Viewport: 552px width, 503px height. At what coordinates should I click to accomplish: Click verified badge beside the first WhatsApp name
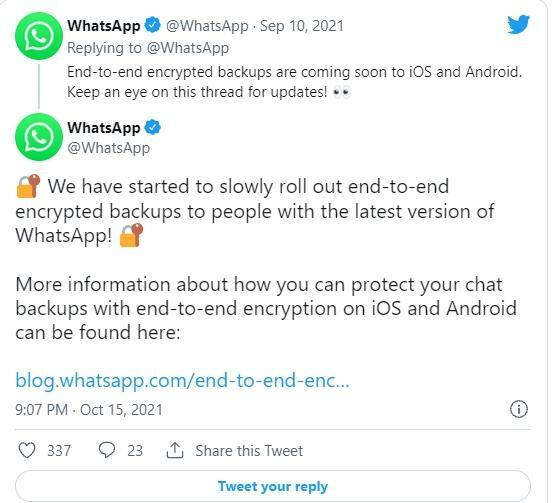point(153,25)
